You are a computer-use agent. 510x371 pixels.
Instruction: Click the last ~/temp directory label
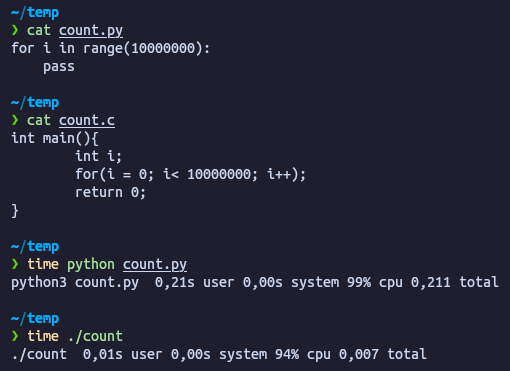coord(35,319)
